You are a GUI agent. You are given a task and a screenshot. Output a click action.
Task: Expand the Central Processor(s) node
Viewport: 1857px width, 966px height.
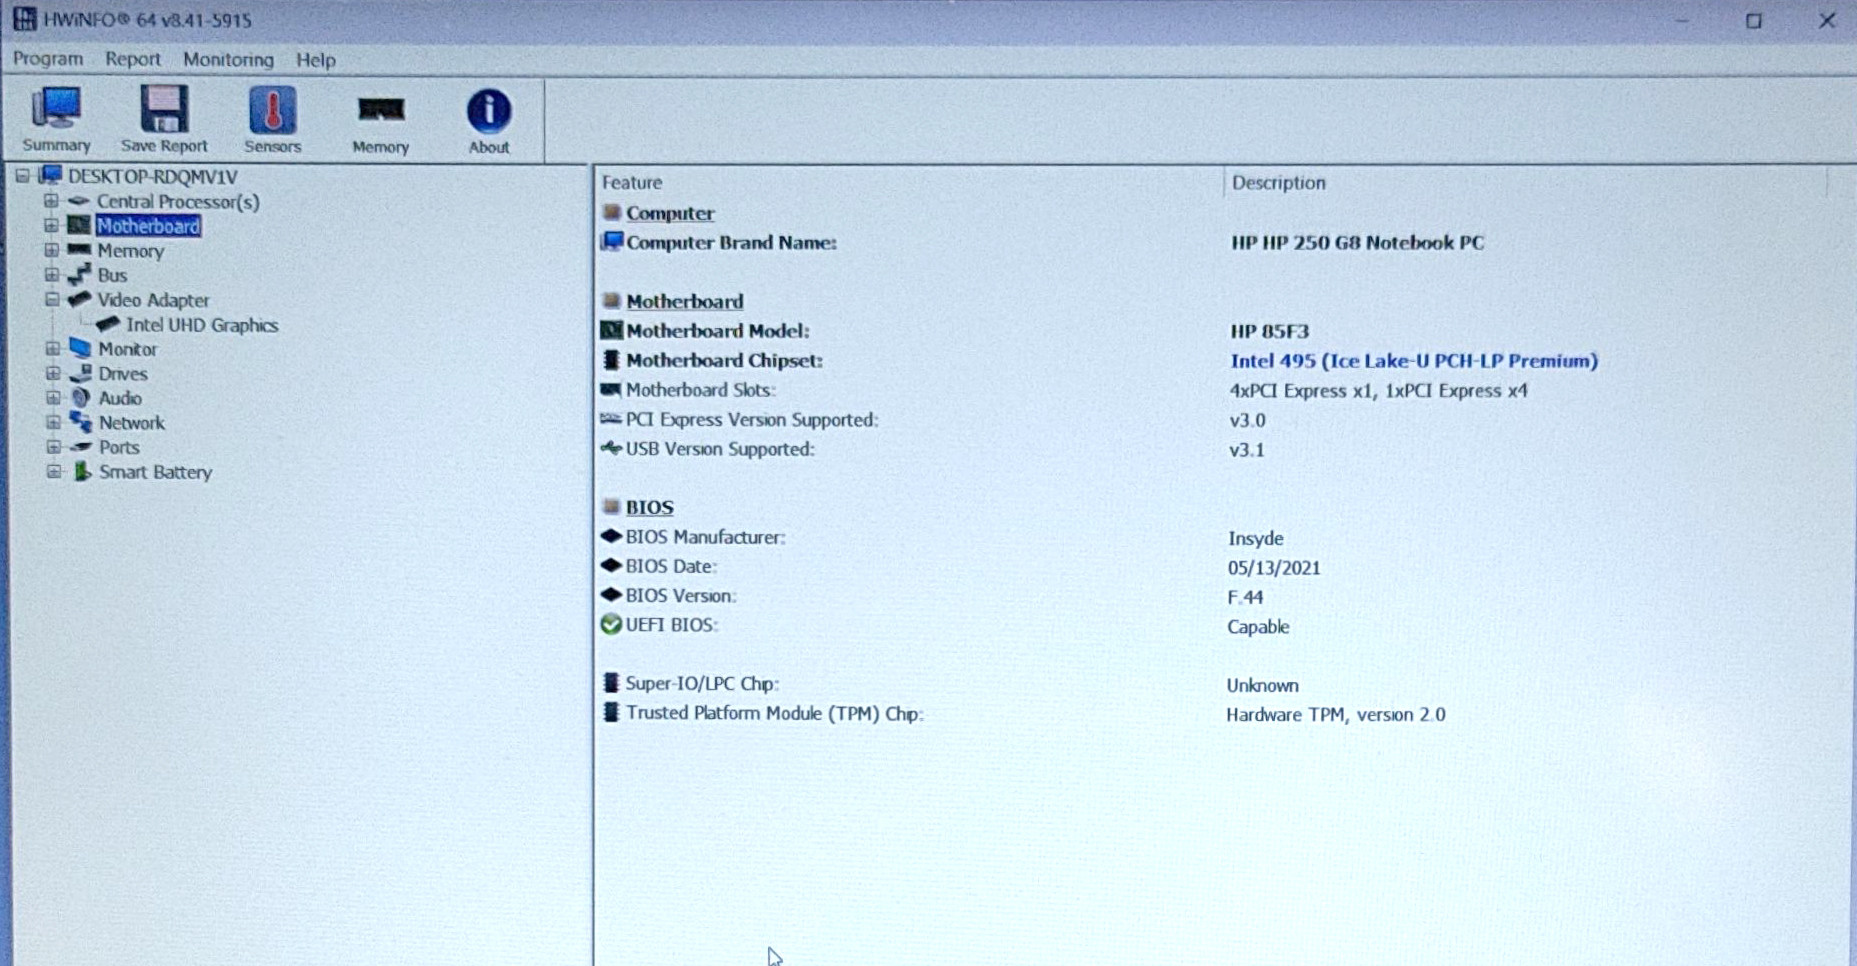pos(51,201)
